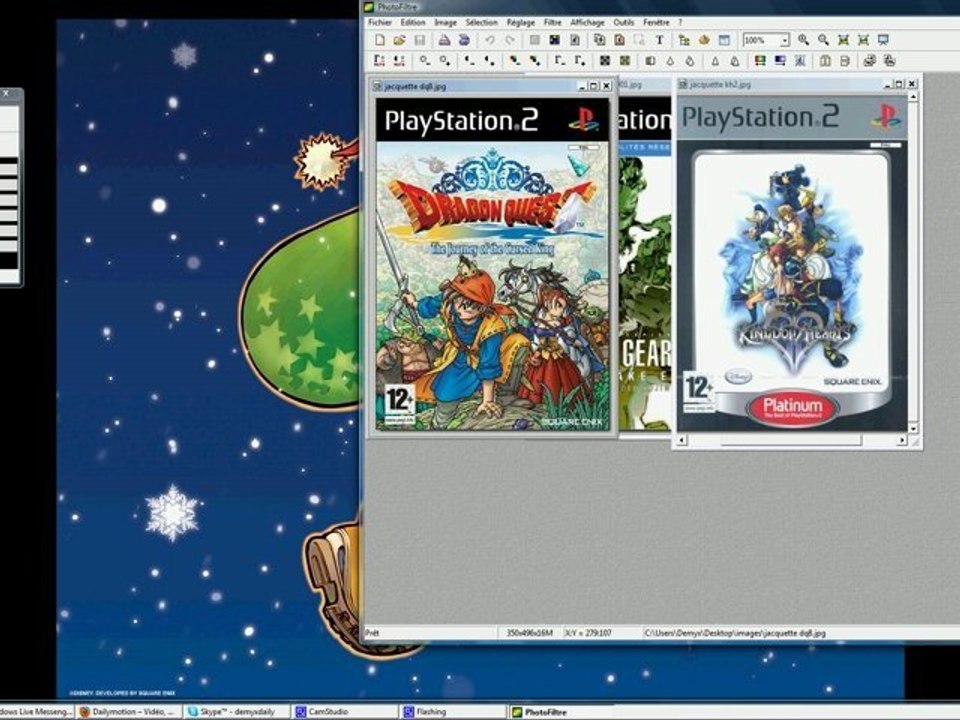Import from scanner (Twain) icon
The width and height of the screenshot is (960, 720).
pos(465,40)
